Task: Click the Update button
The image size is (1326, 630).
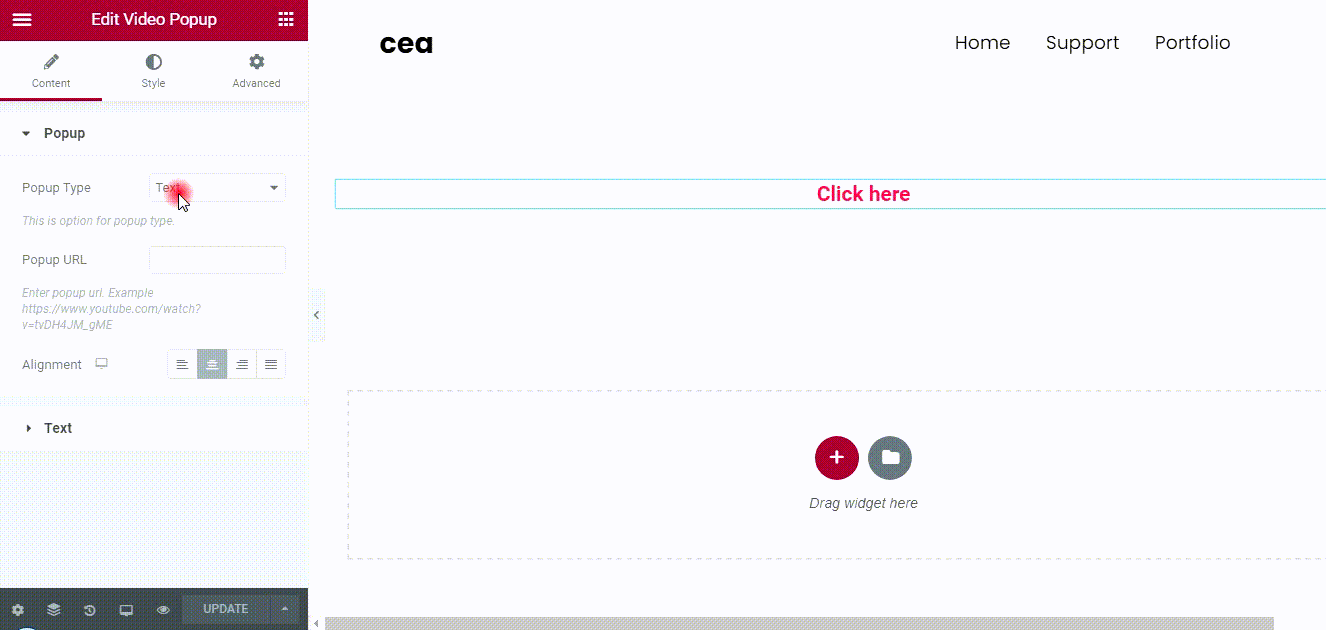Action: point(226,609)
